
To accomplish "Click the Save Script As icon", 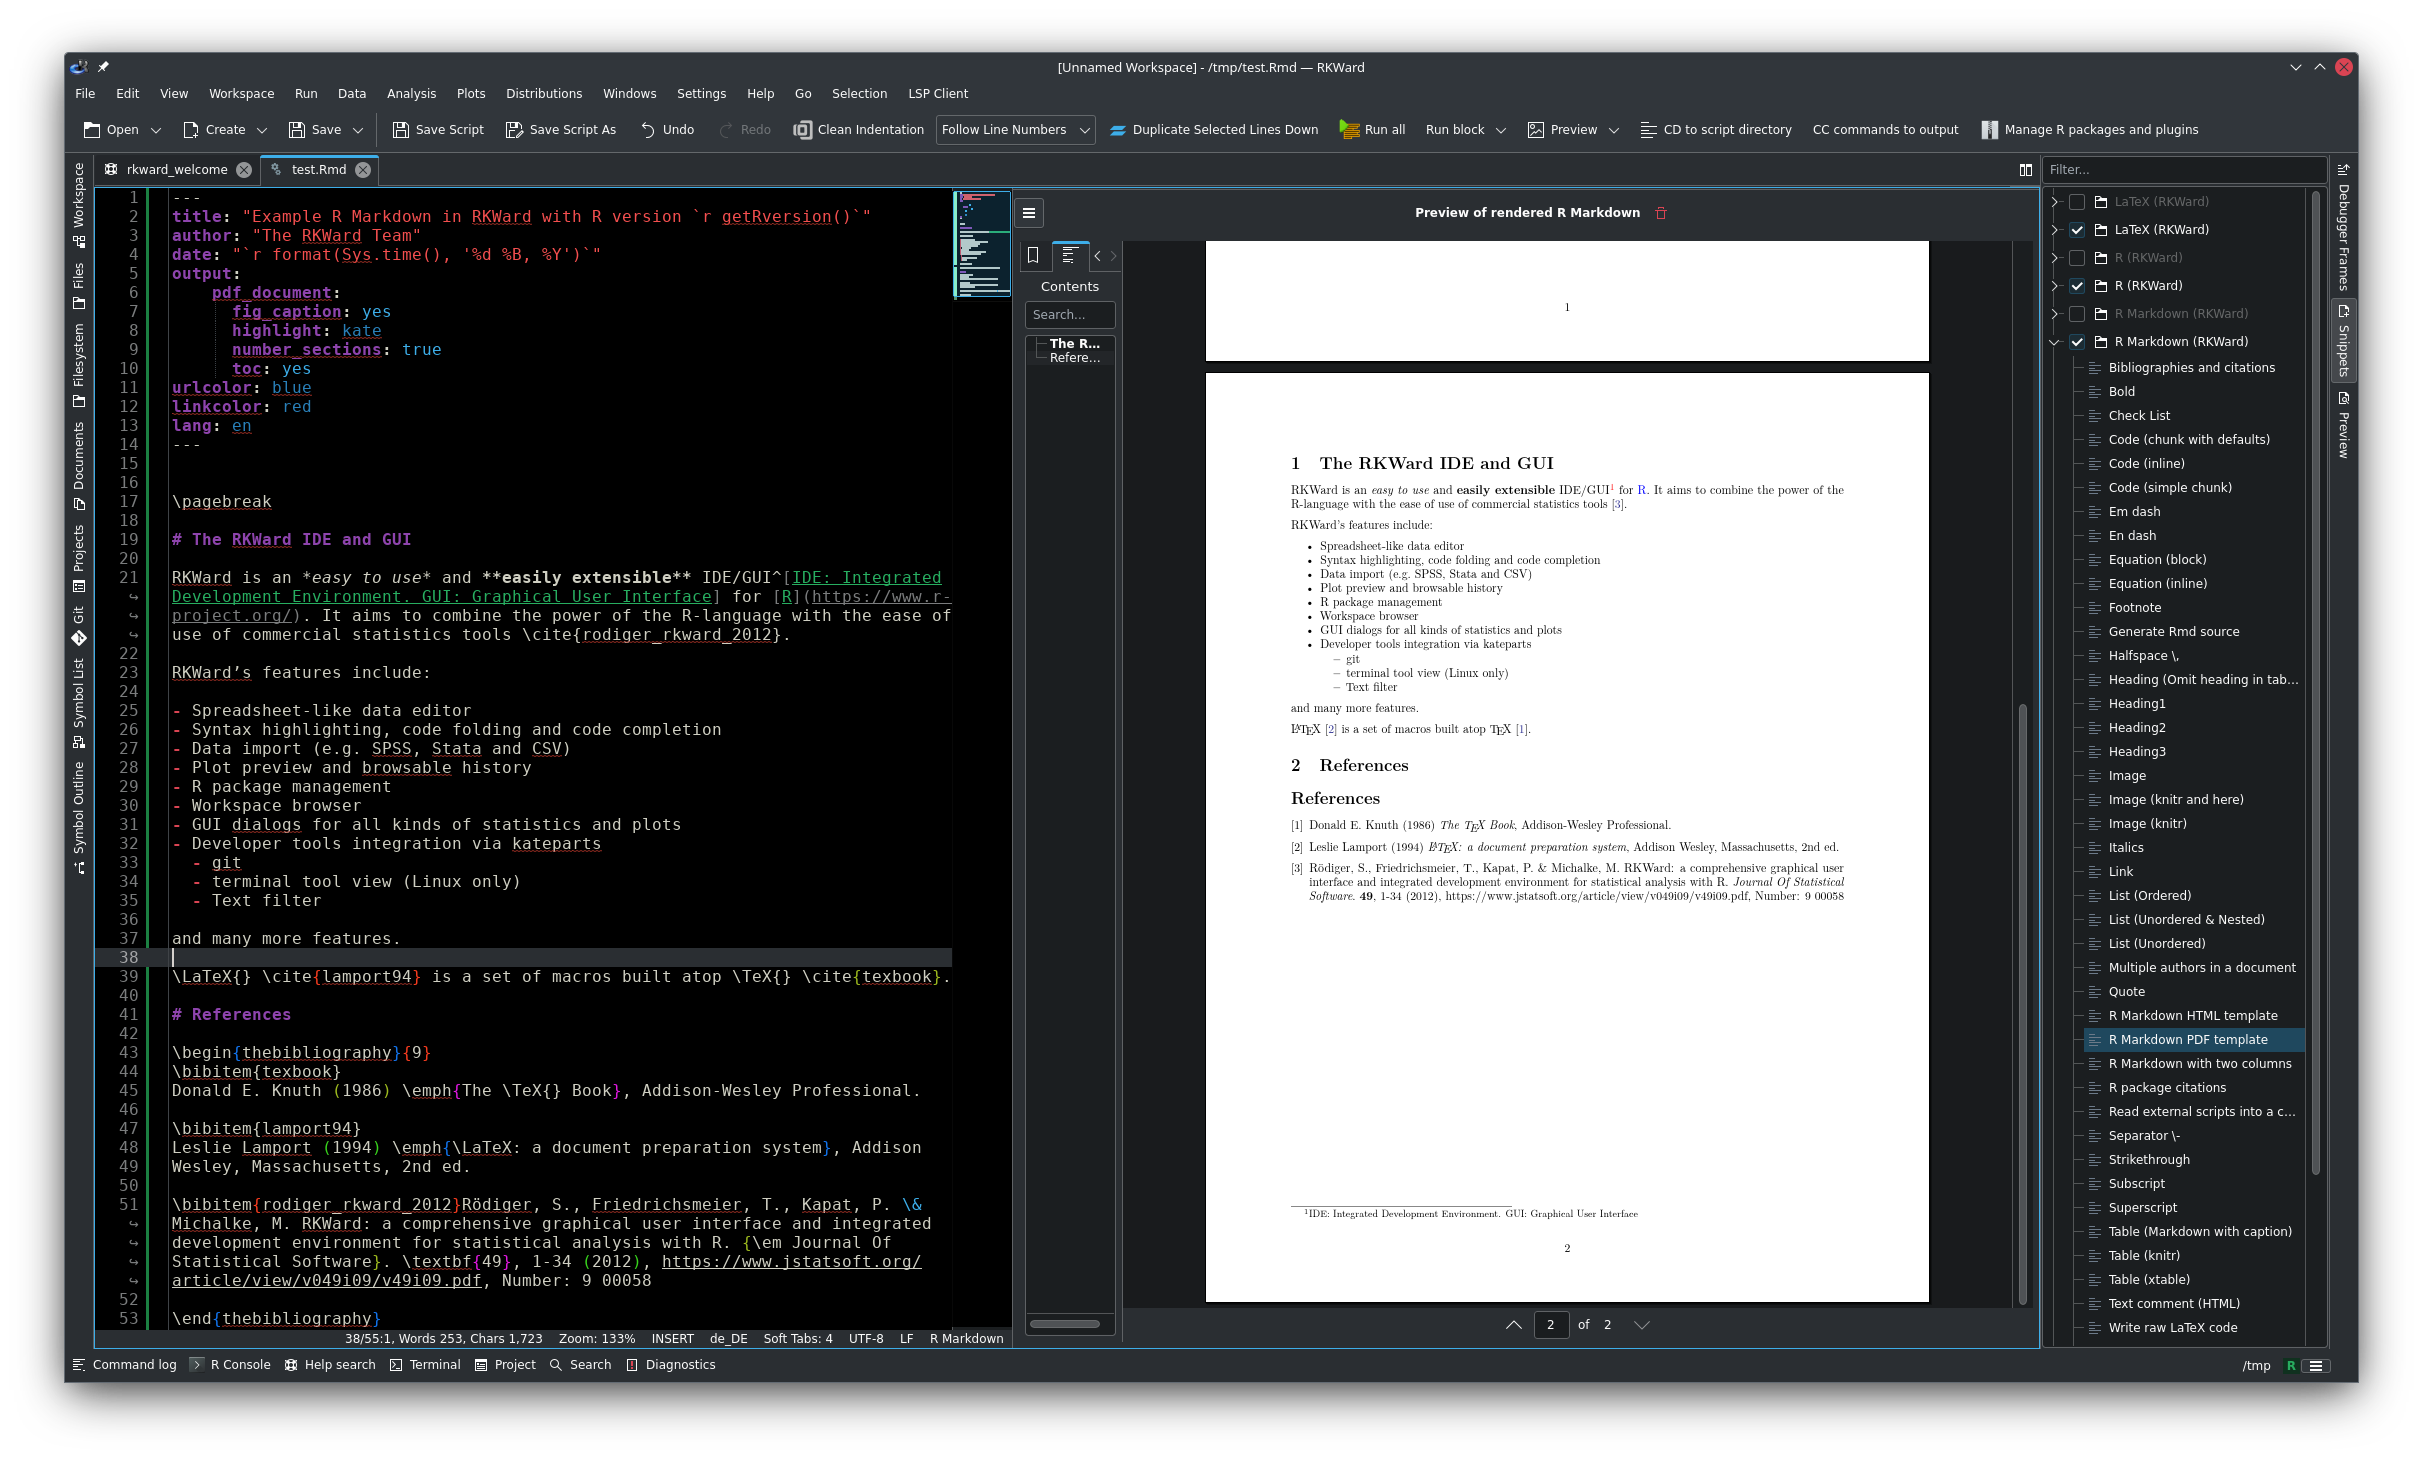I will click(514, 130).
